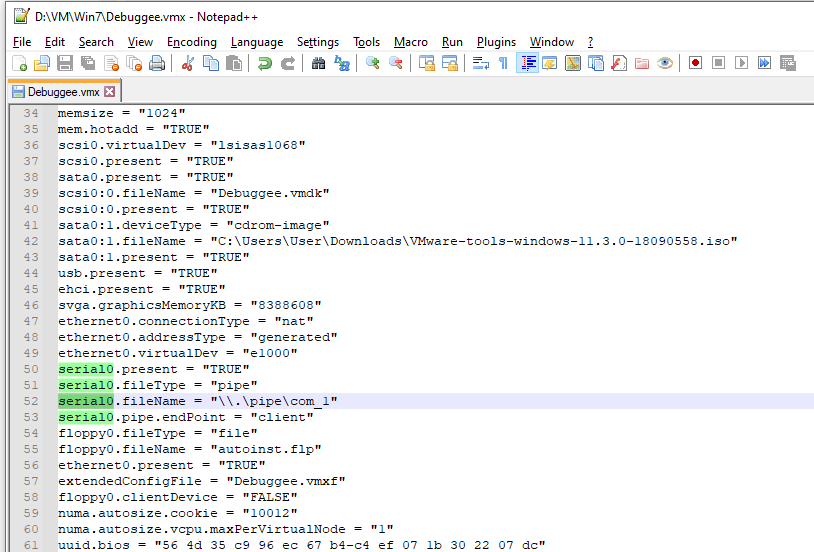The image size is (814, 552).
Task: Click the Close All documents icon
Action: point(134,63)
